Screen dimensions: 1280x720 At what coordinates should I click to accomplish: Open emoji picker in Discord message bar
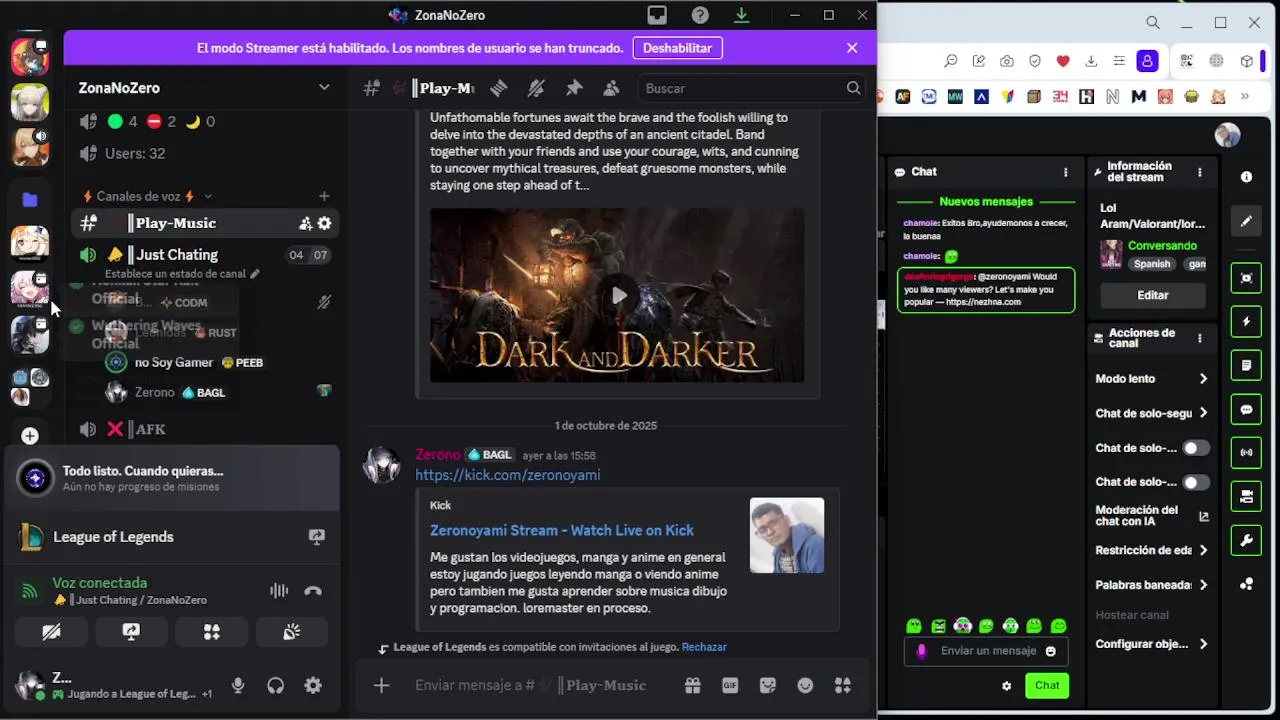805,685
